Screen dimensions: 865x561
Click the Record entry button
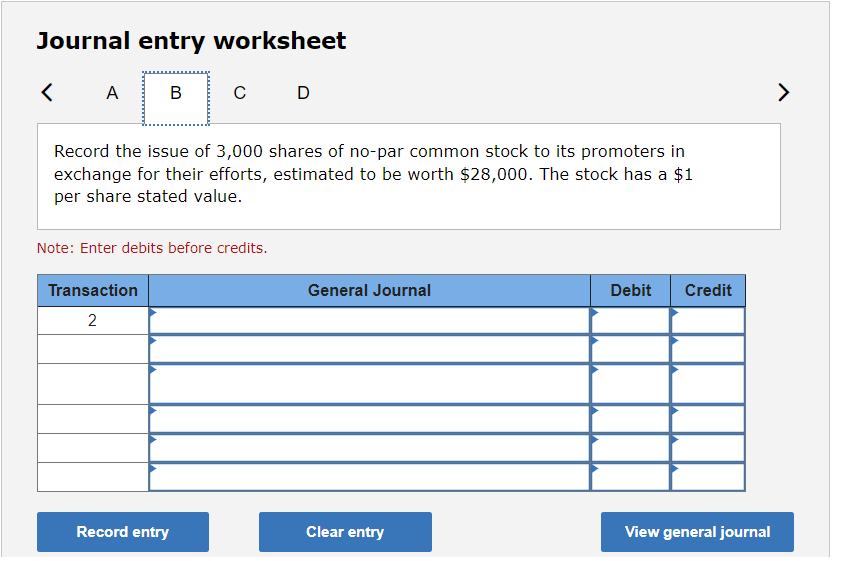point(123,532)
